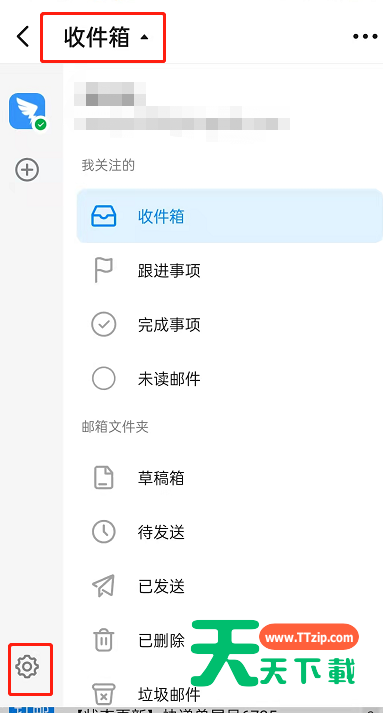This screenshot has width=383, height=713.
Task: Click the paper plane icon beside 已发送
Action: (103, 586)
